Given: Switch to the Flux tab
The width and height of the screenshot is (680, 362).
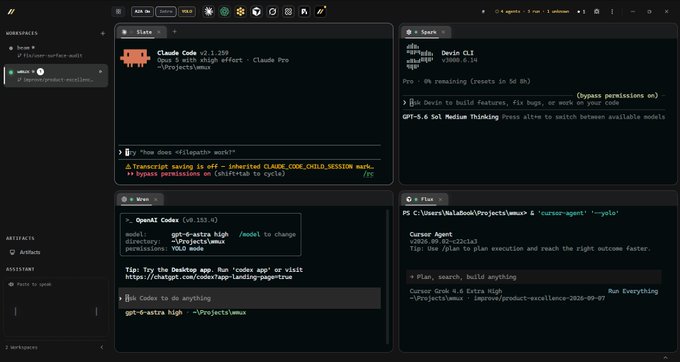Looking at the screenshot, I should [x=425, y=199].
